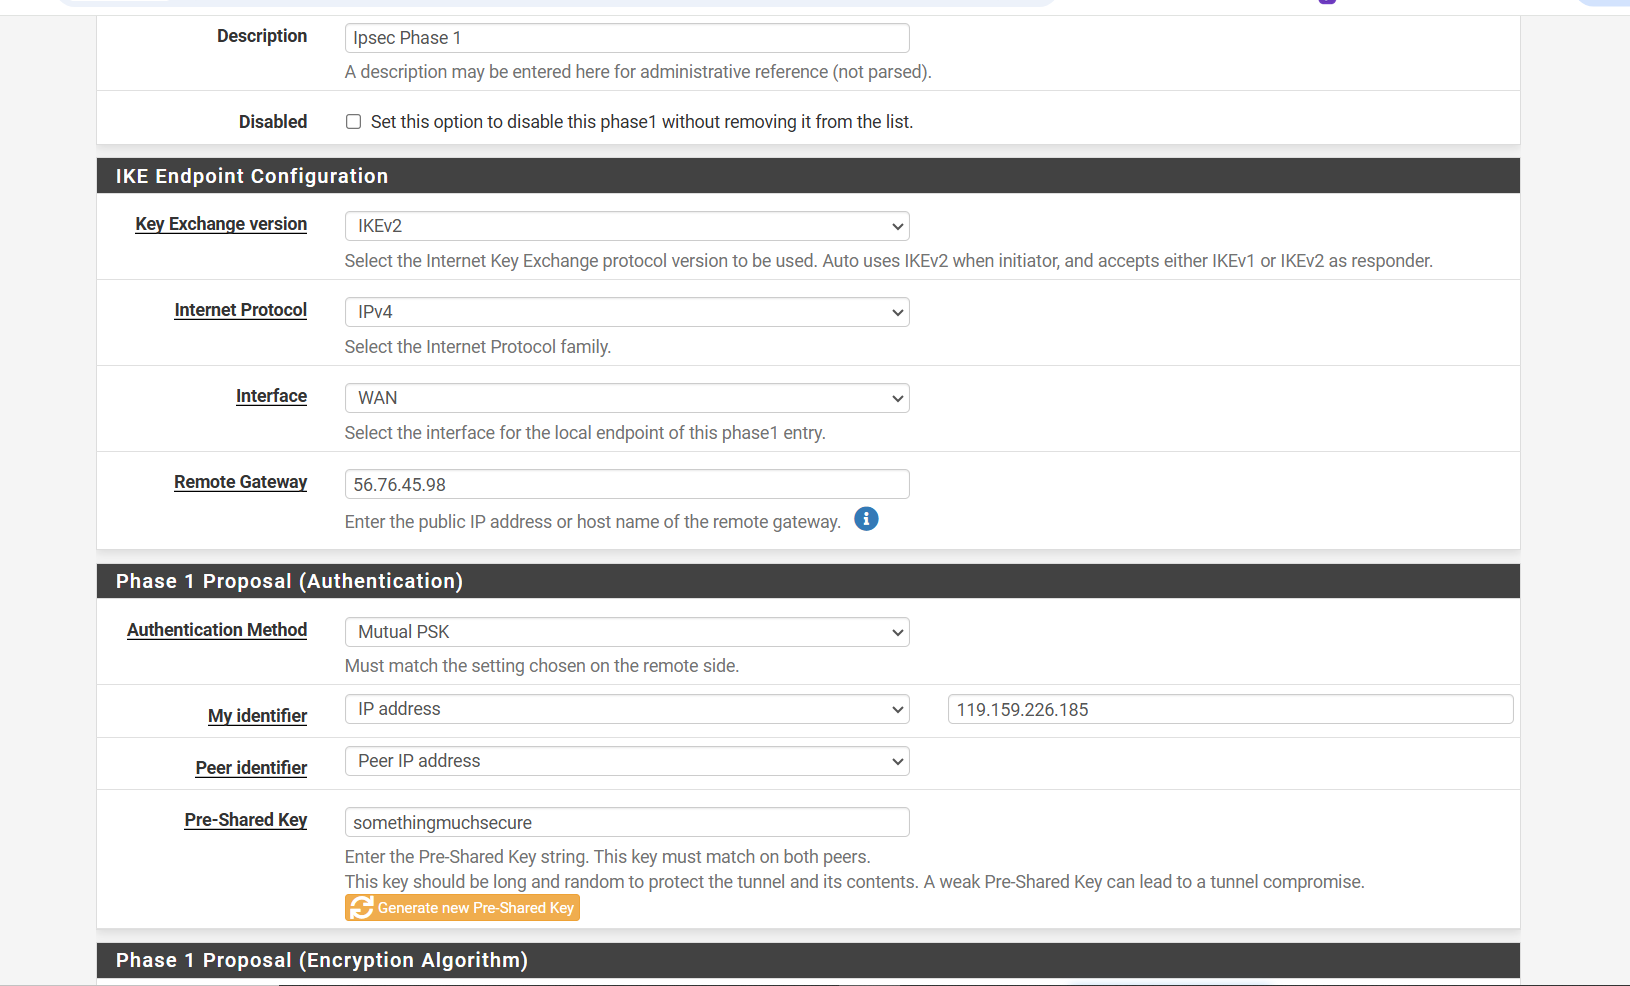Image resolution: width=1630 pixels, height=986 pixels.
Task: Tick the Disabled phase1 checkbox
Action: click(353, 122)
